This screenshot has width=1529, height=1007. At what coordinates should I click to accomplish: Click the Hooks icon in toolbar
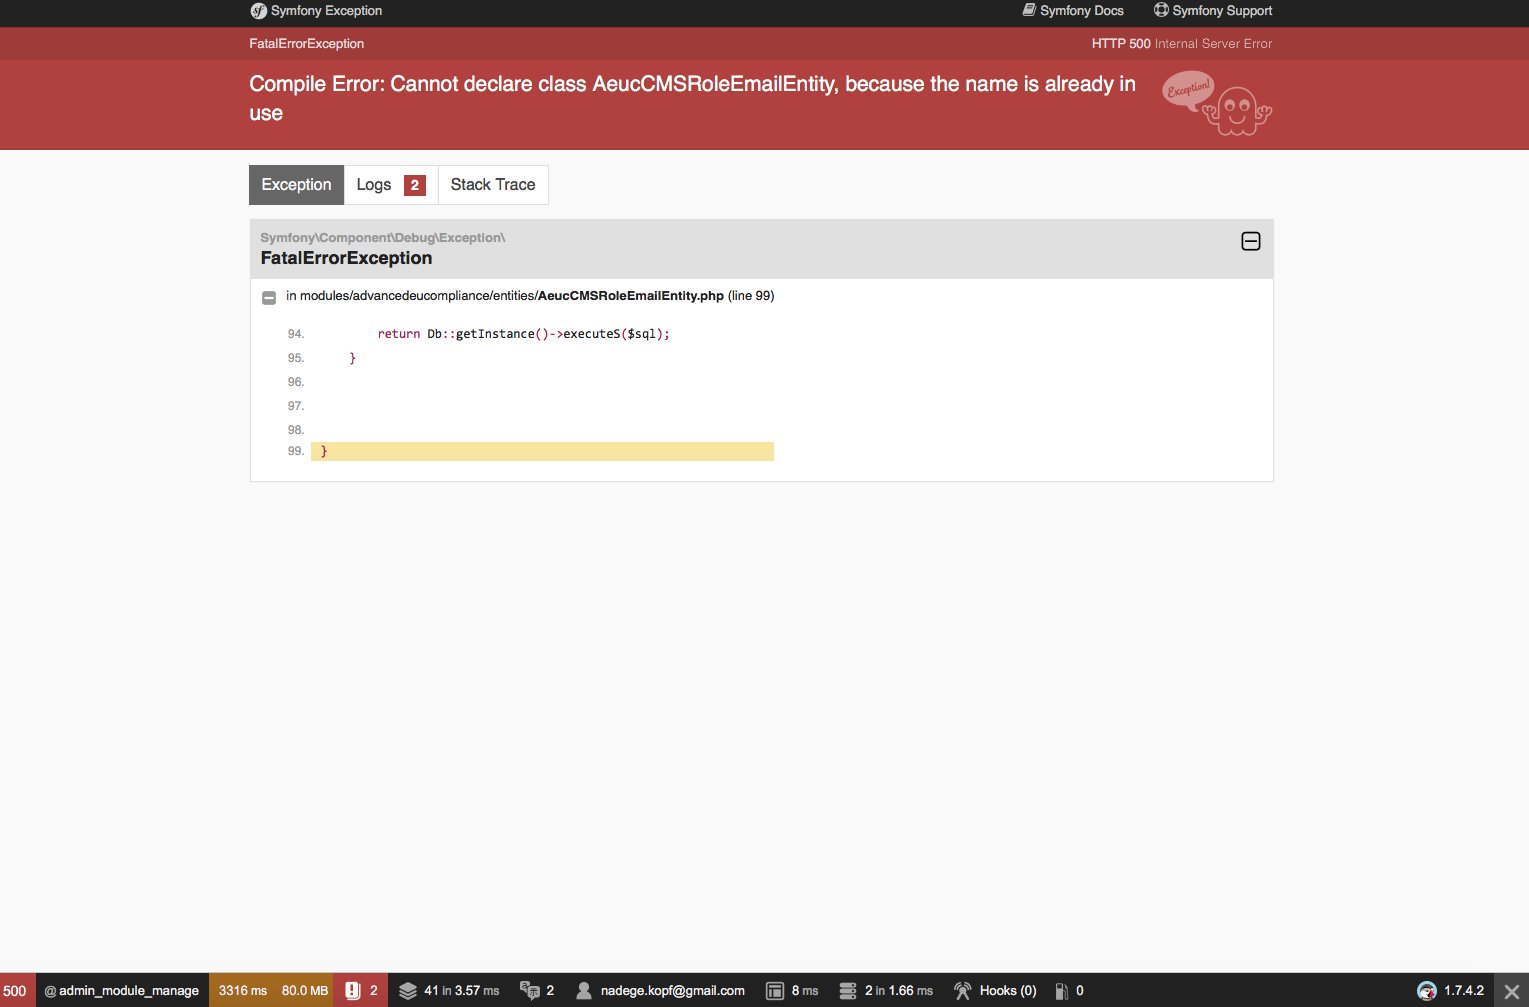point(962,991)
